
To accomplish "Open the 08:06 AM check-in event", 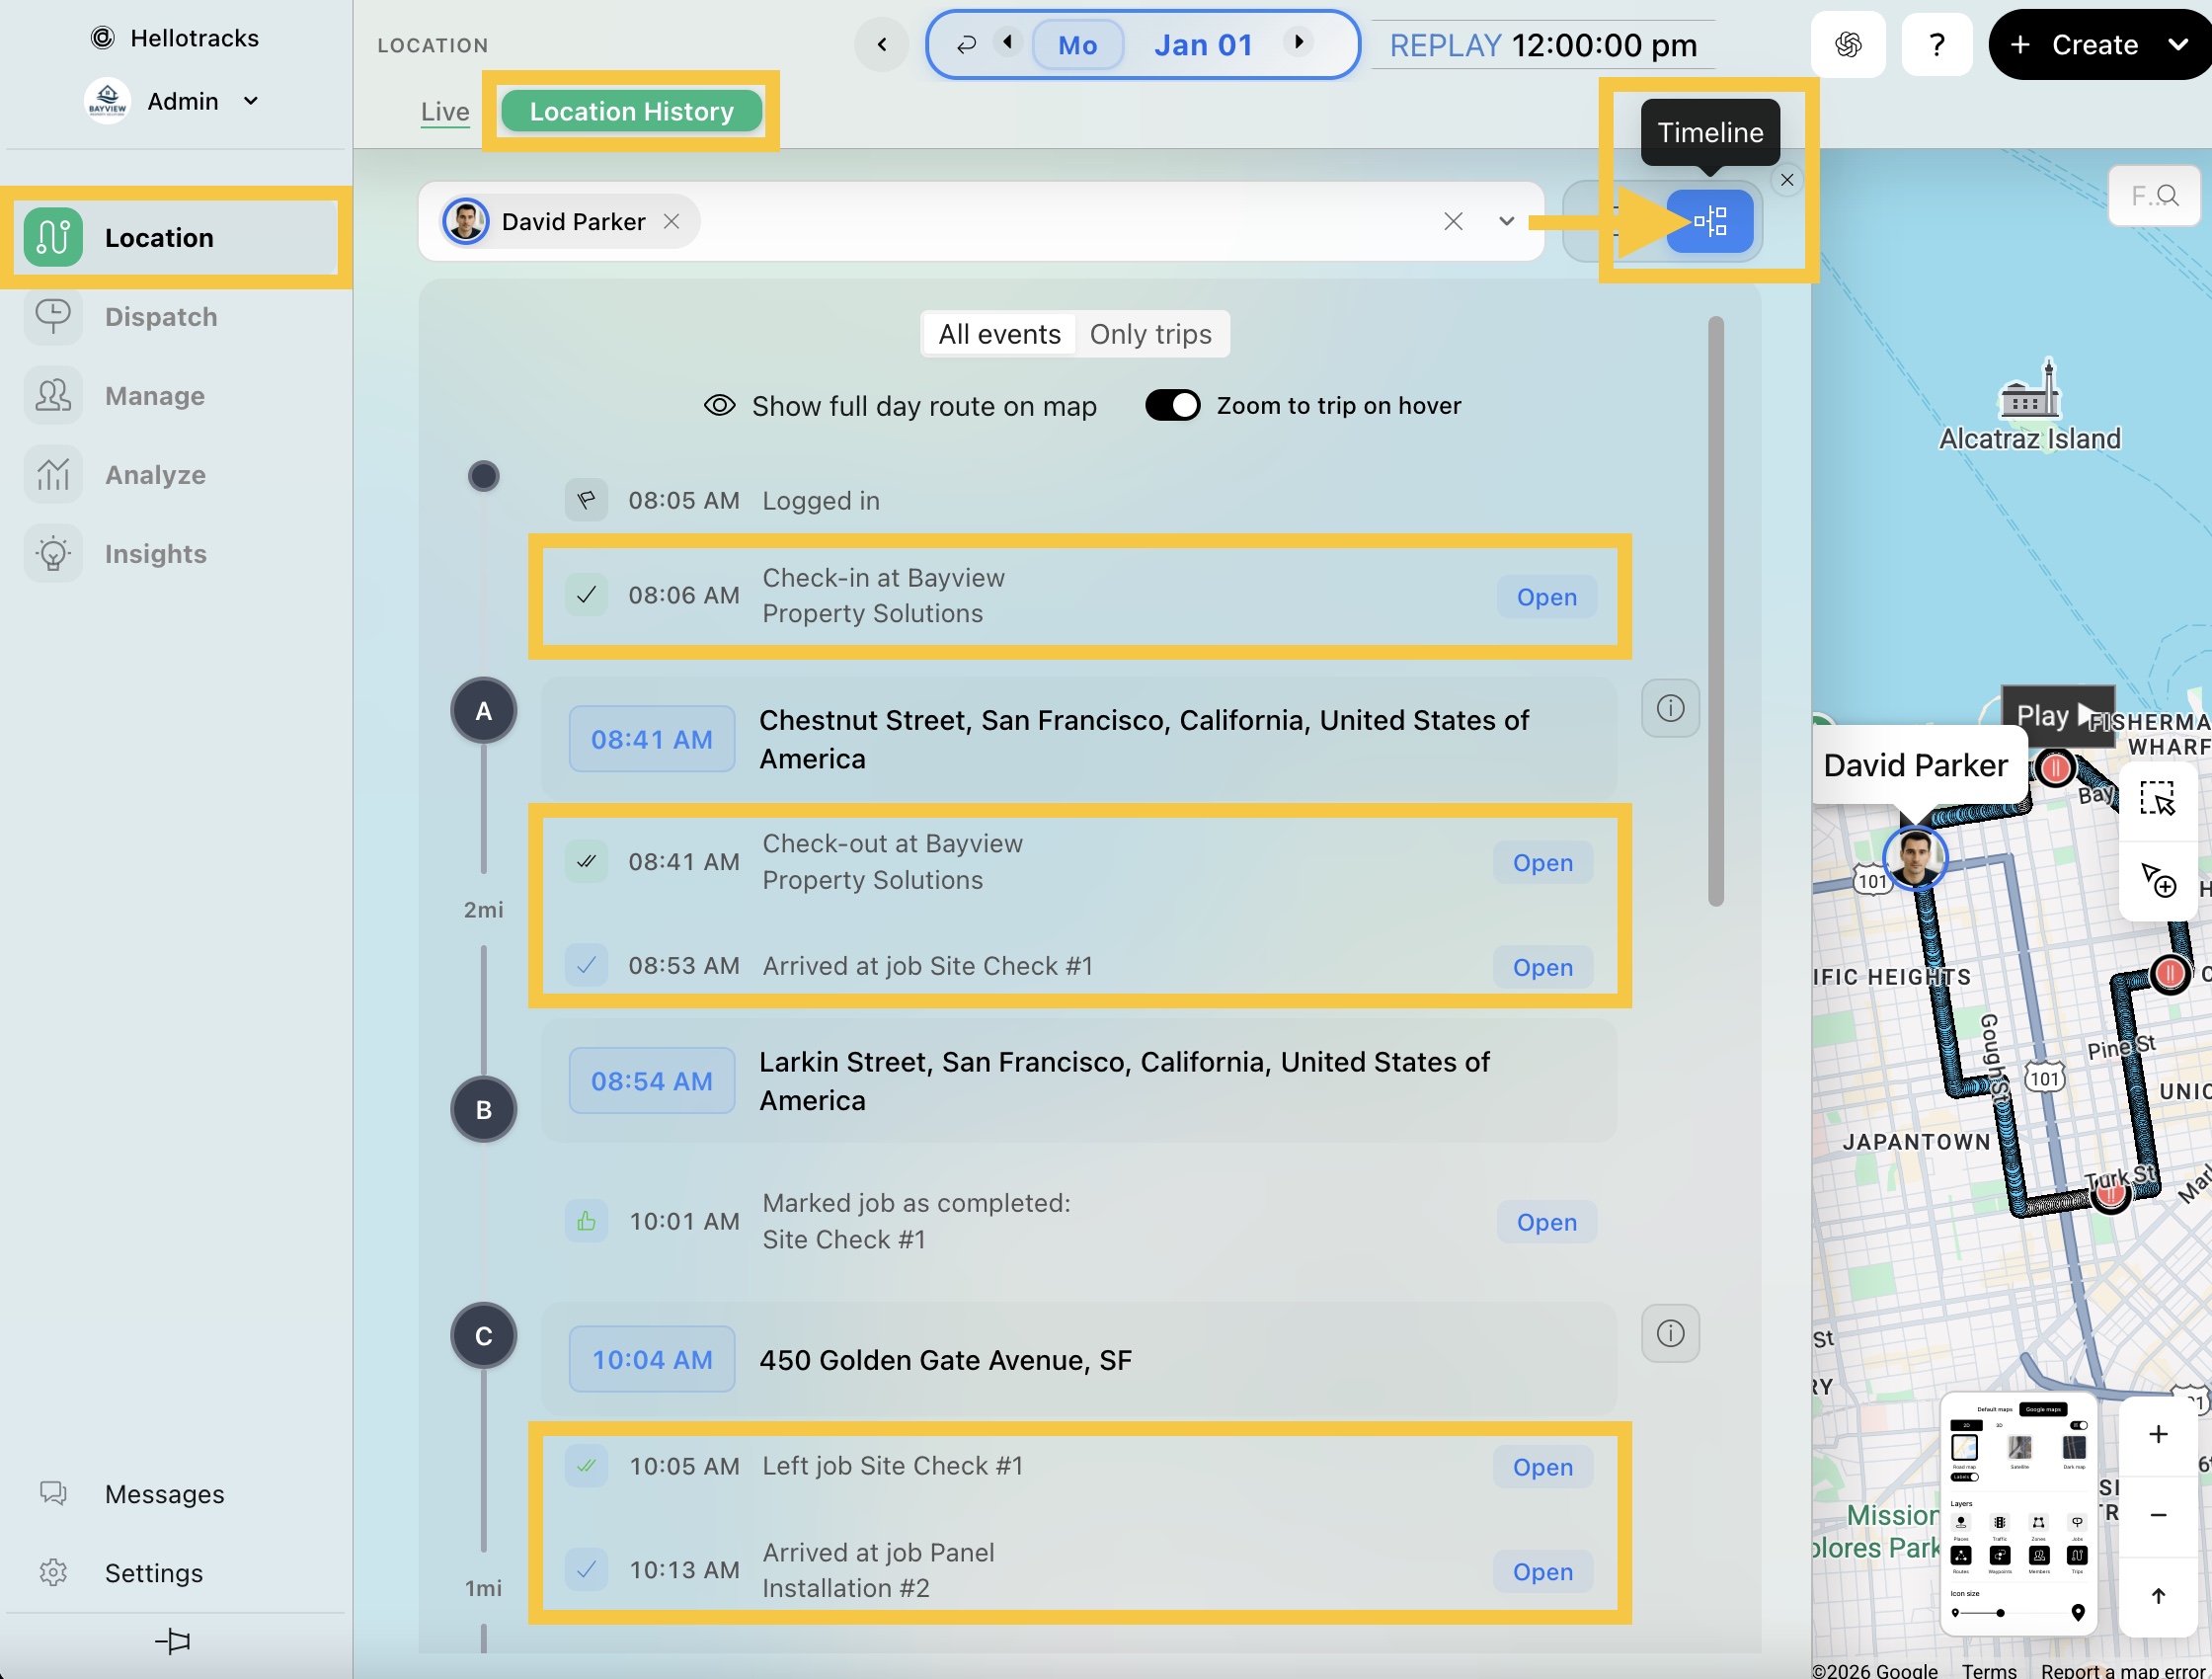I will [x=1546, y=597].
